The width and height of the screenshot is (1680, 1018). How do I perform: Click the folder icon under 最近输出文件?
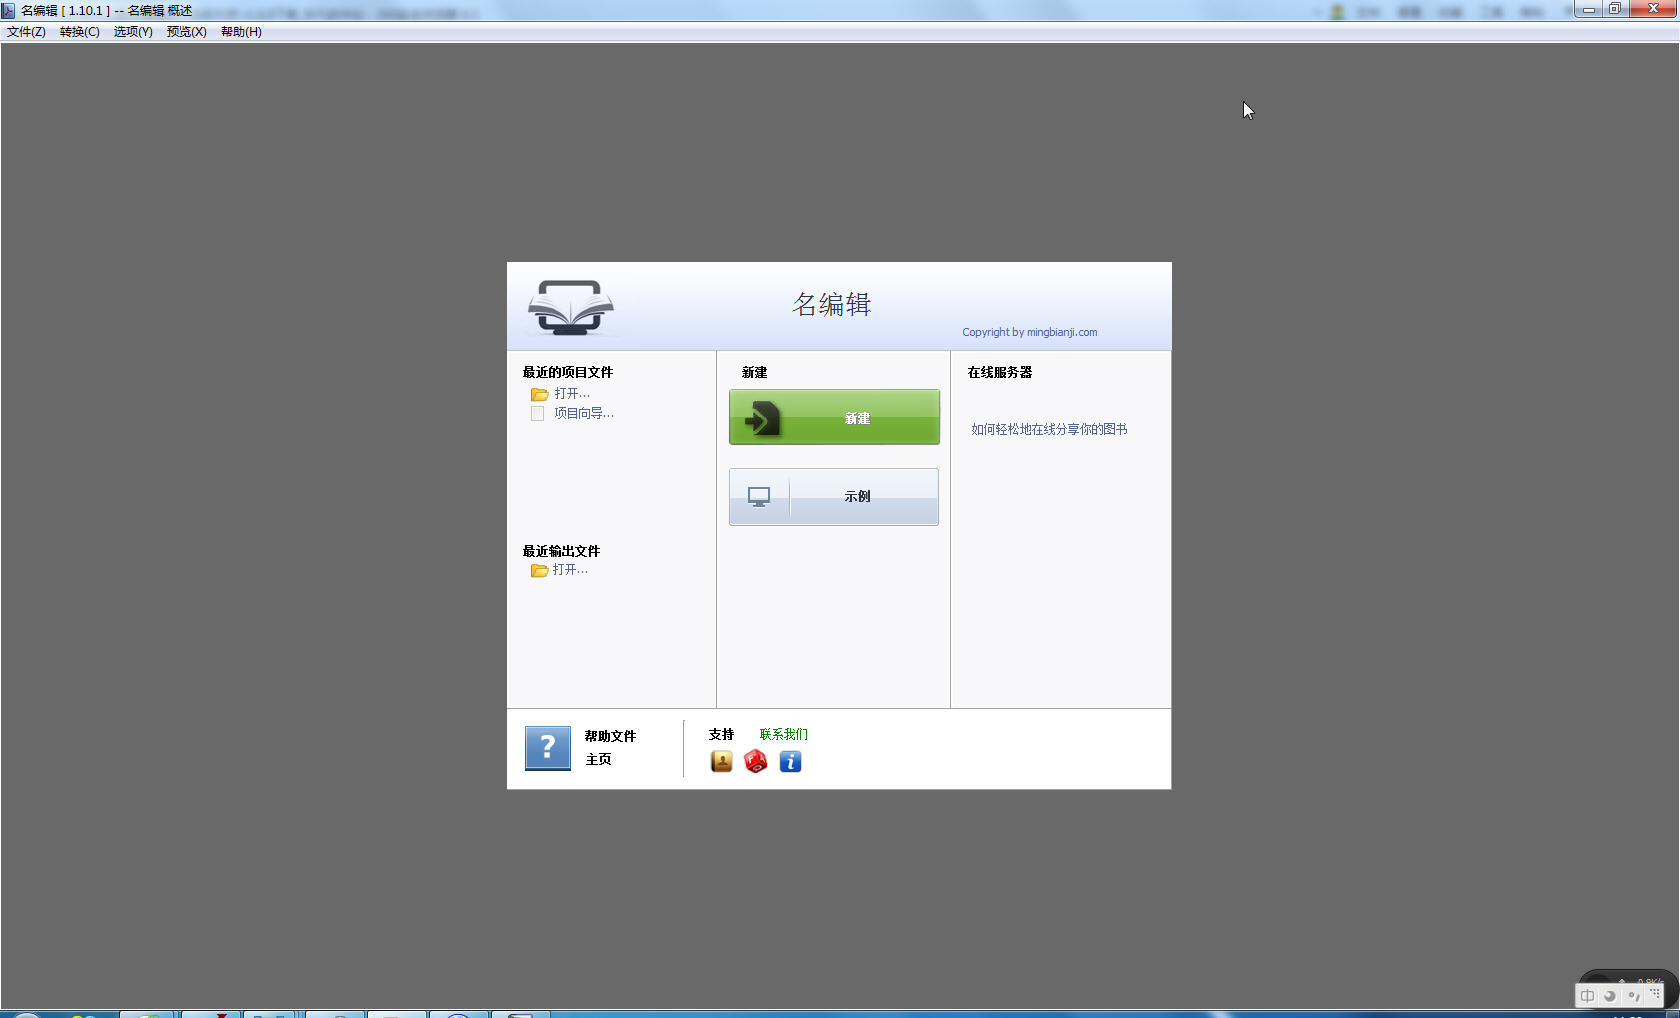pos(540,570)
